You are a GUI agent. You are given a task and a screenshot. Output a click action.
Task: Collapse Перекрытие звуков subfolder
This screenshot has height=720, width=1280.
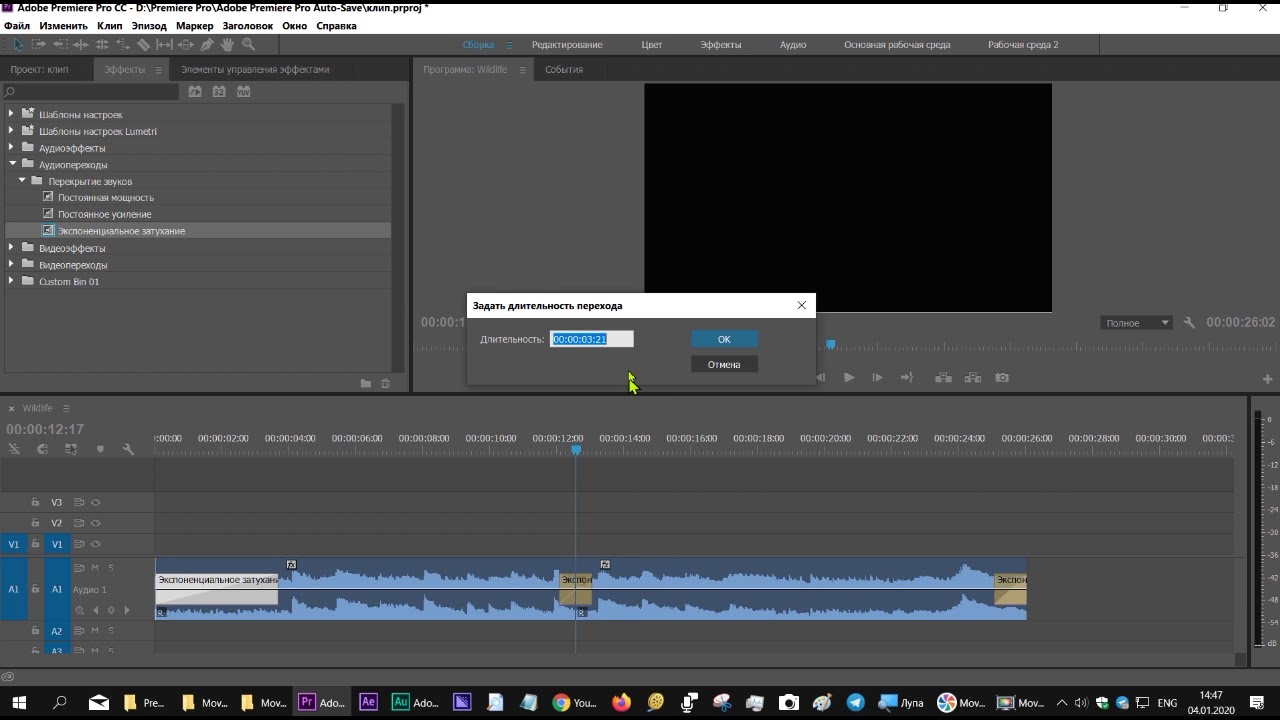pos(22,181)
